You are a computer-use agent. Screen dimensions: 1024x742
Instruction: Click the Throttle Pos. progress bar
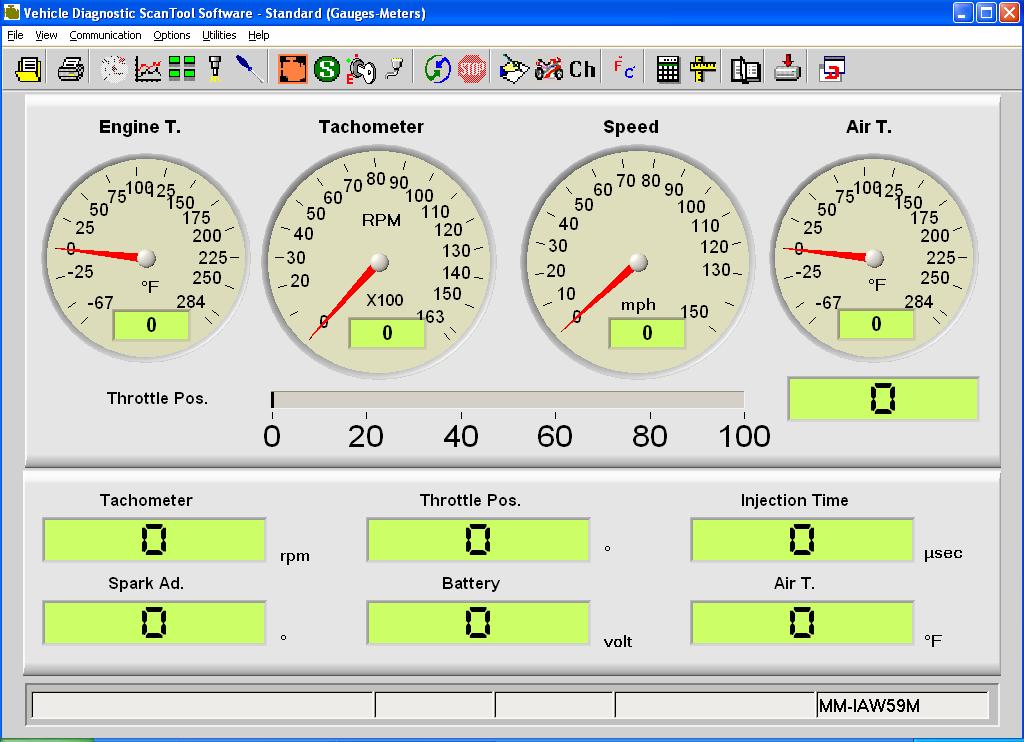(507, 400)
